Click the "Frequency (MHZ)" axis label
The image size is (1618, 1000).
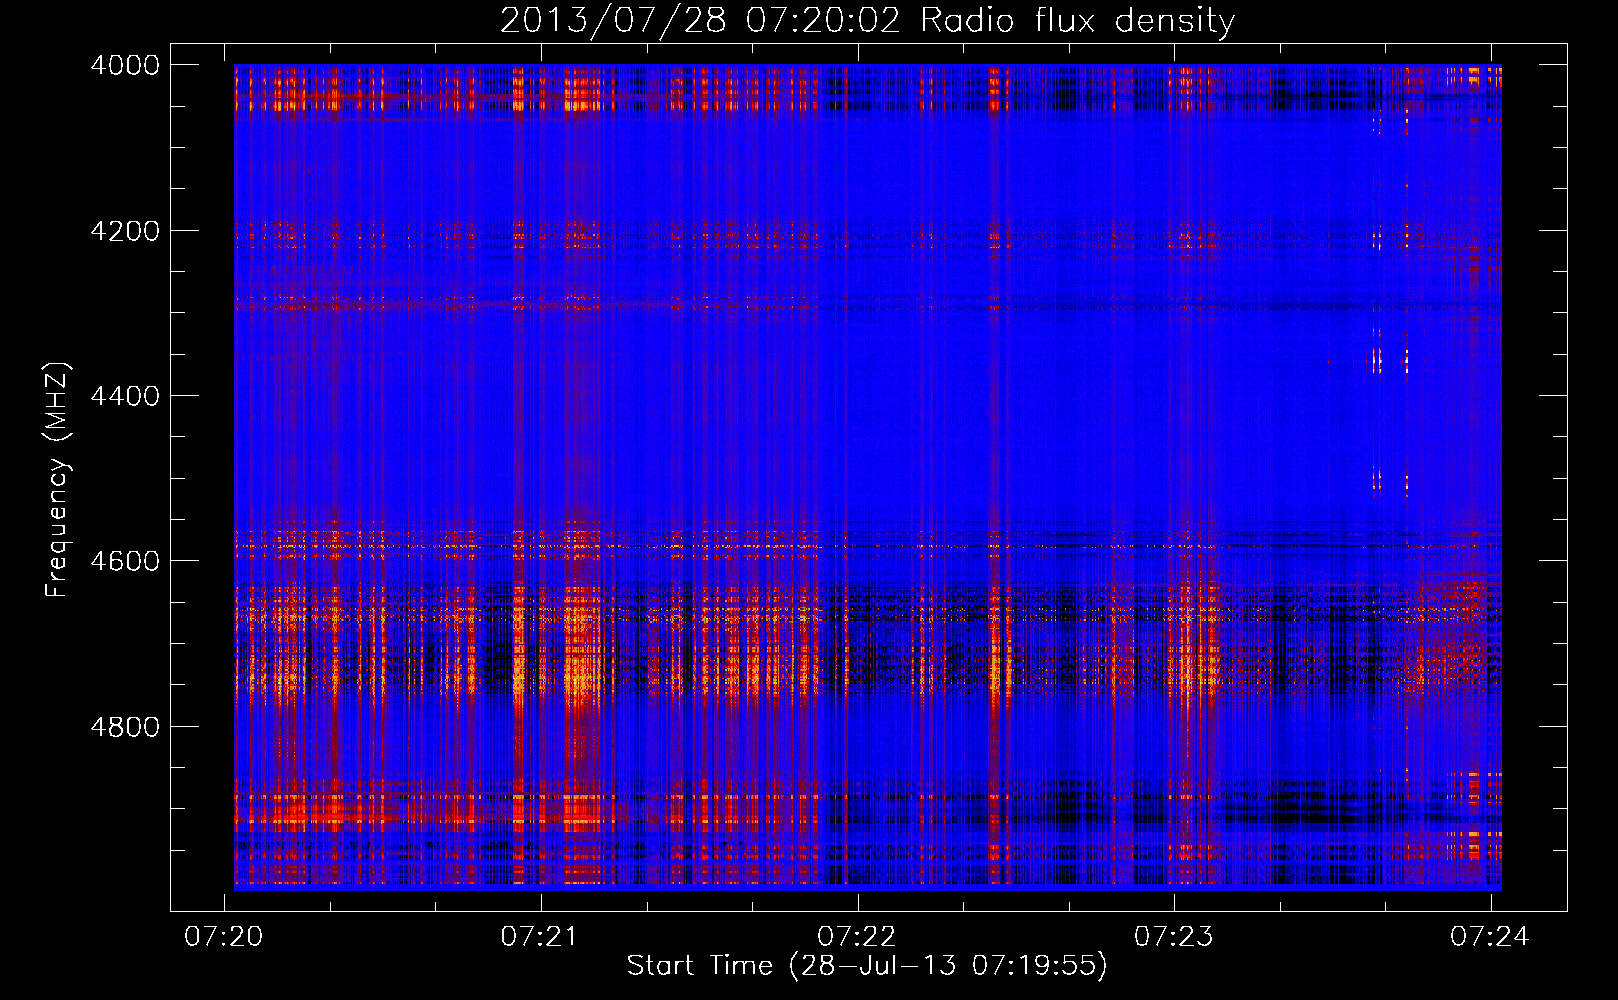57,480
